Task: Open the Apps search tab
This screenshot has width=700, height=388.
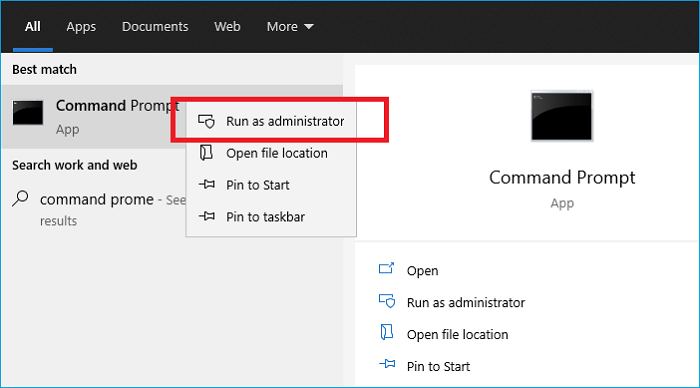Action: pyautogui.click(x=81, y=27)
